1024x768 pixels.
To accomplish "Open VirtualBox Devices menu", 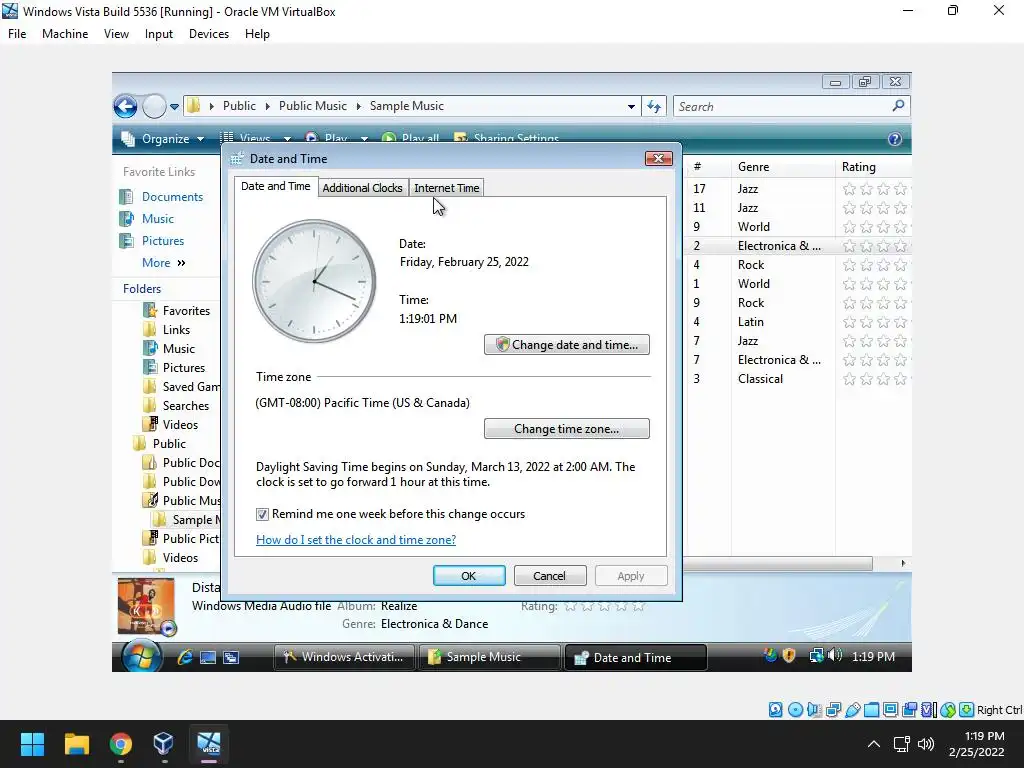I will tap(209, 34).
